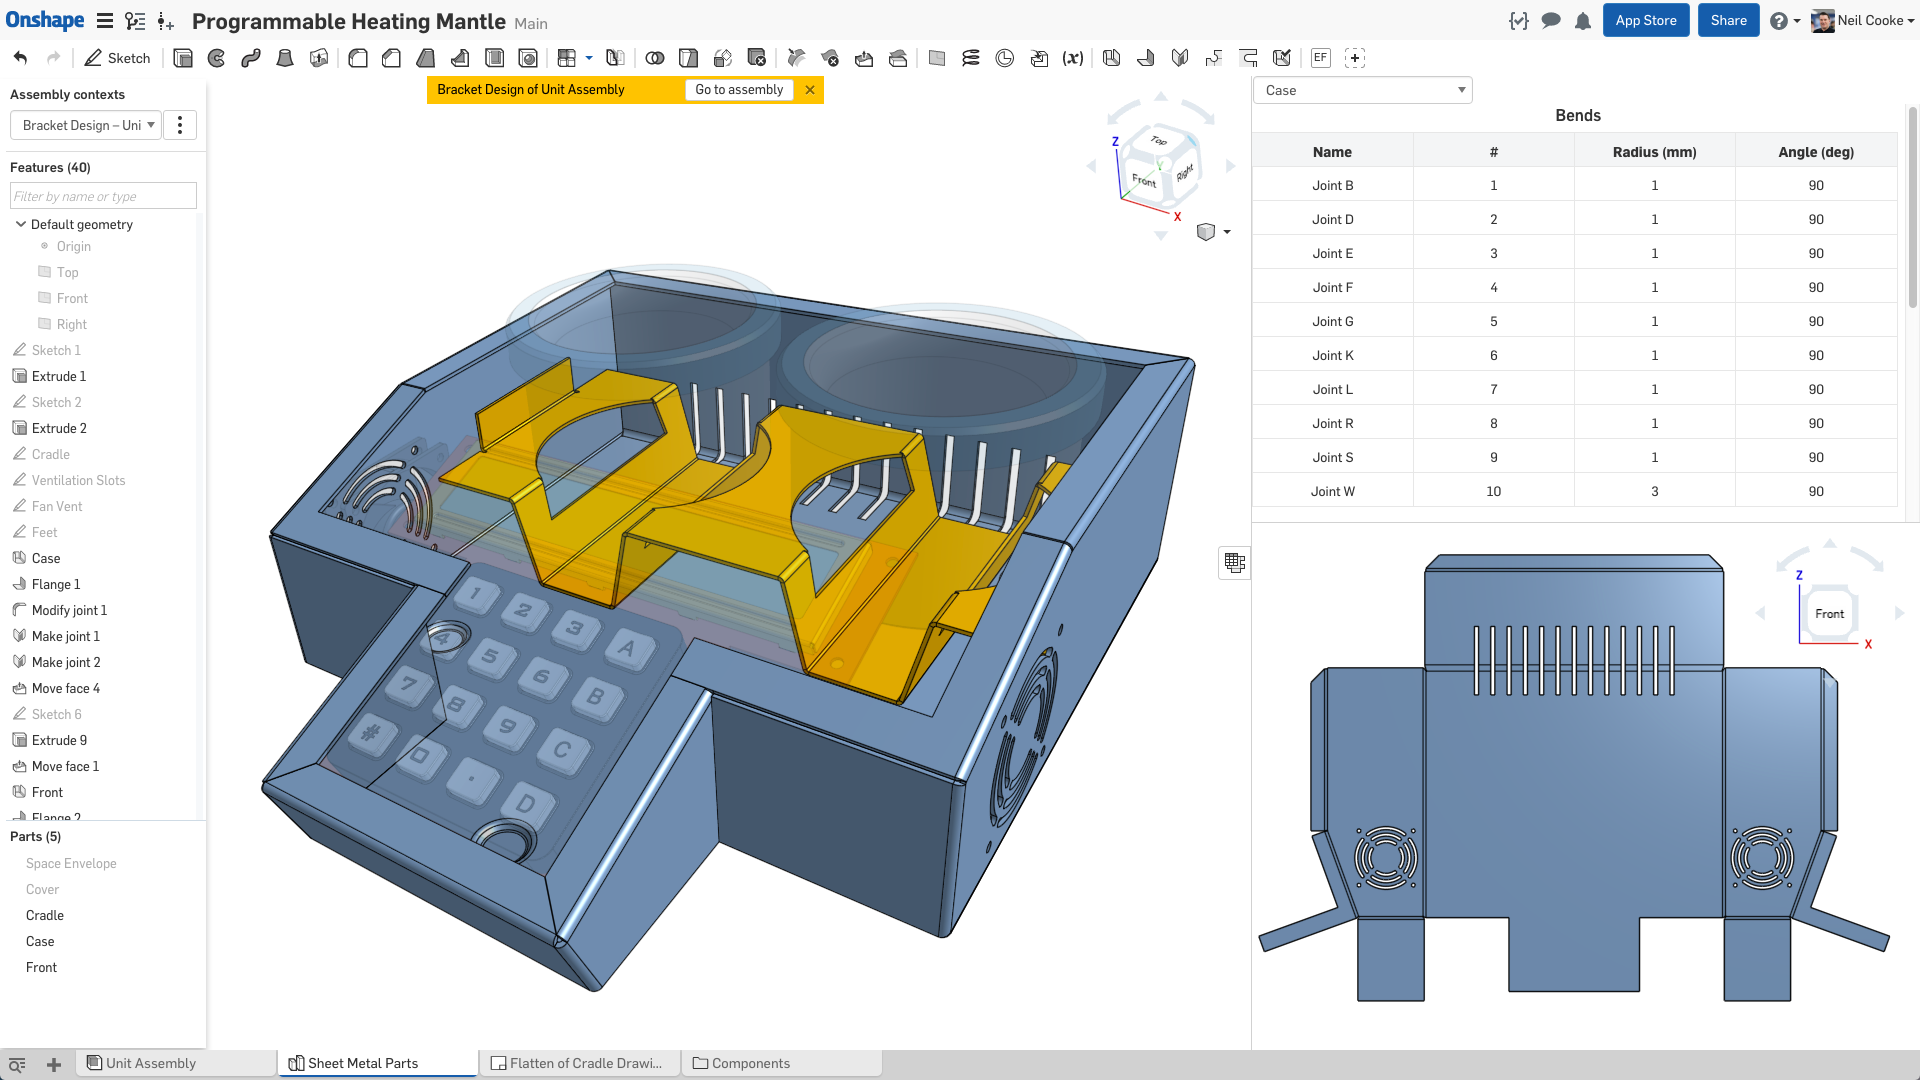This screenshot has width=1920, height=1080.
Task: Click the Go to assembly button
Action: tap(739, 89)
